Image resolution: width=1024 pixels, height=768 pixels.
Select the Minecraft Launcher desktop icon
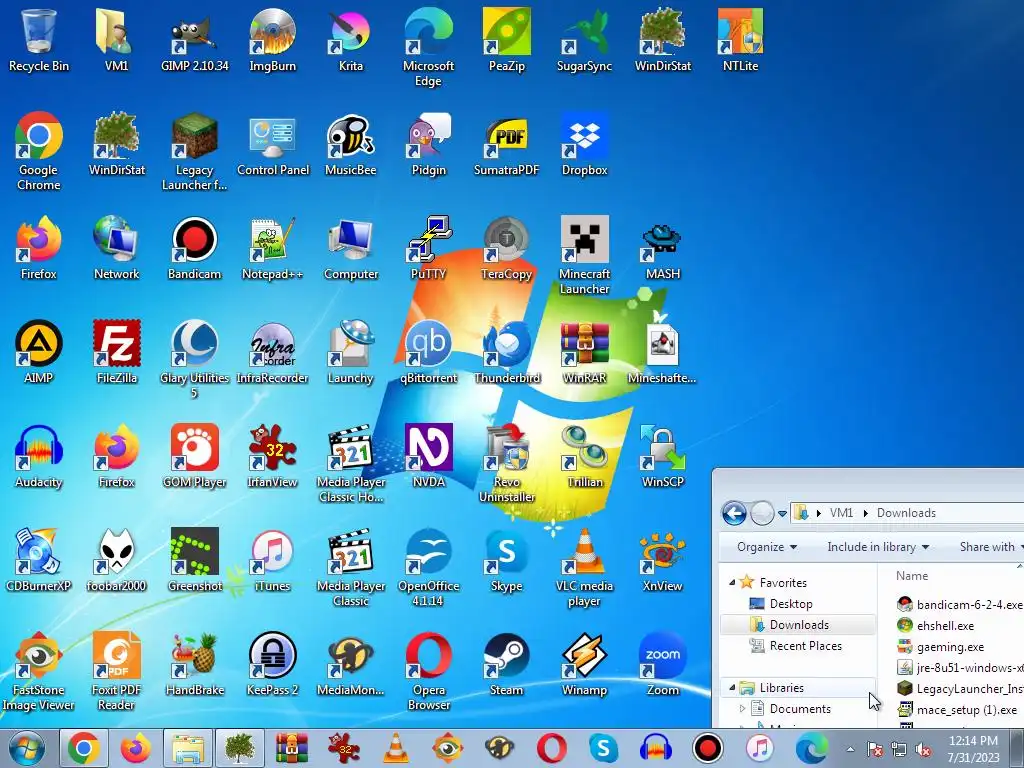tap(584, 255)
